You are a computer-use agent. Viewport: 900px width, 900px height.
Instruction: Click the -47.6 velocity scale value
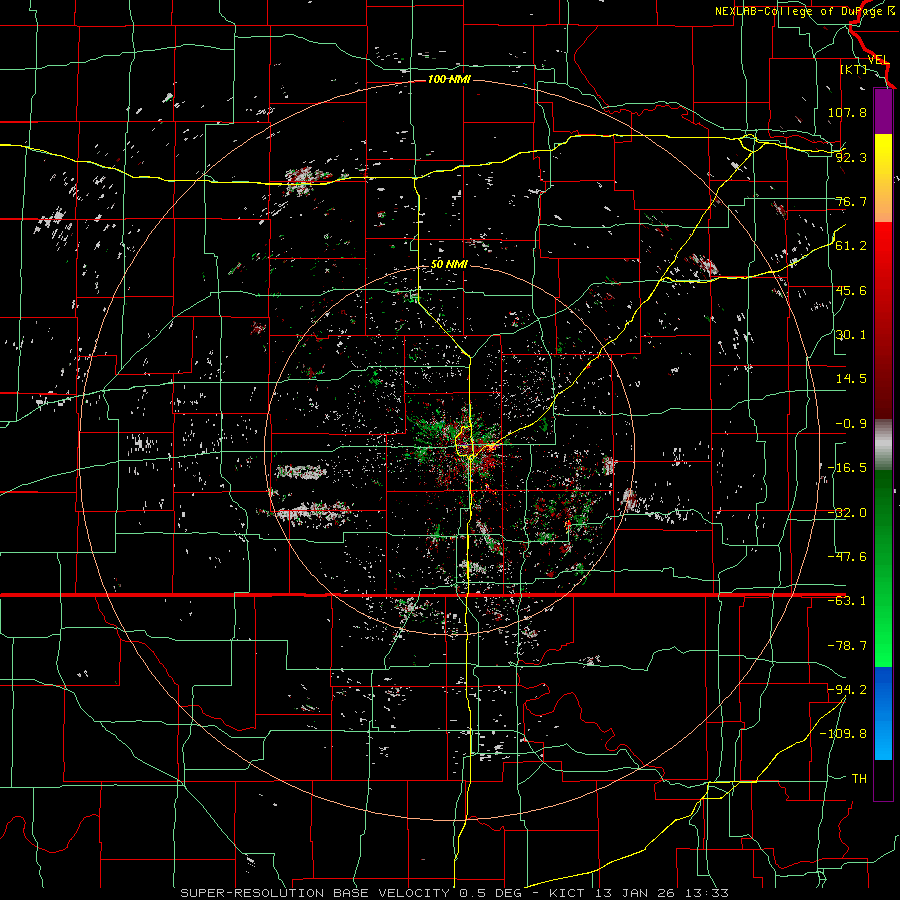(x=847, y=557)
